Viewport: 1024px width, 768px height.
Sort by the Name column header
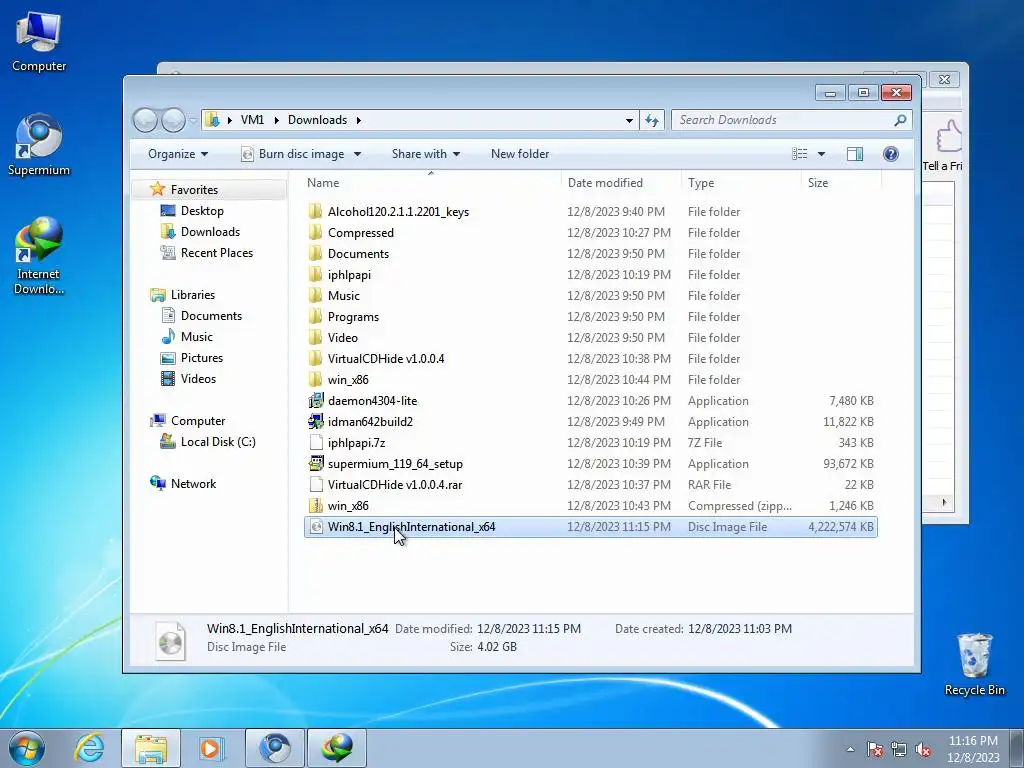tap(431, 183)
